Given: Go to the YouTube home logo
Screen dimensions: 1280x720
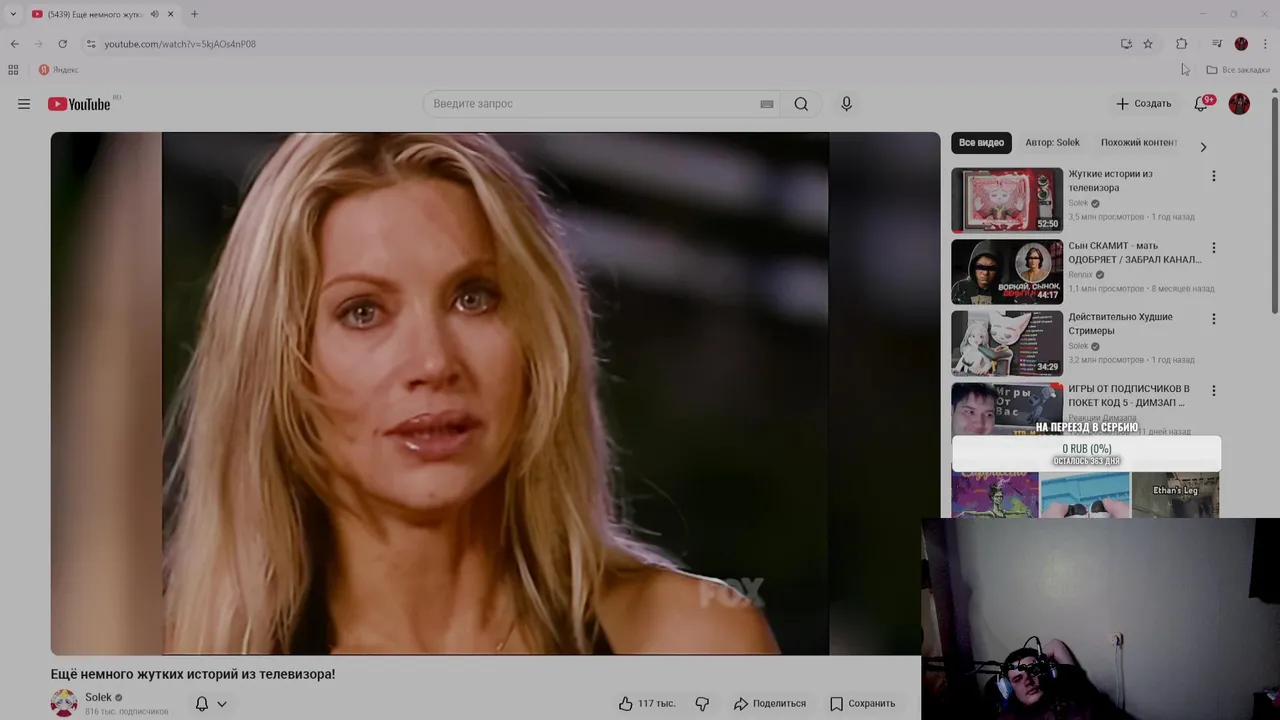Looking at the screenshot, I should click(x=79, y=104).
